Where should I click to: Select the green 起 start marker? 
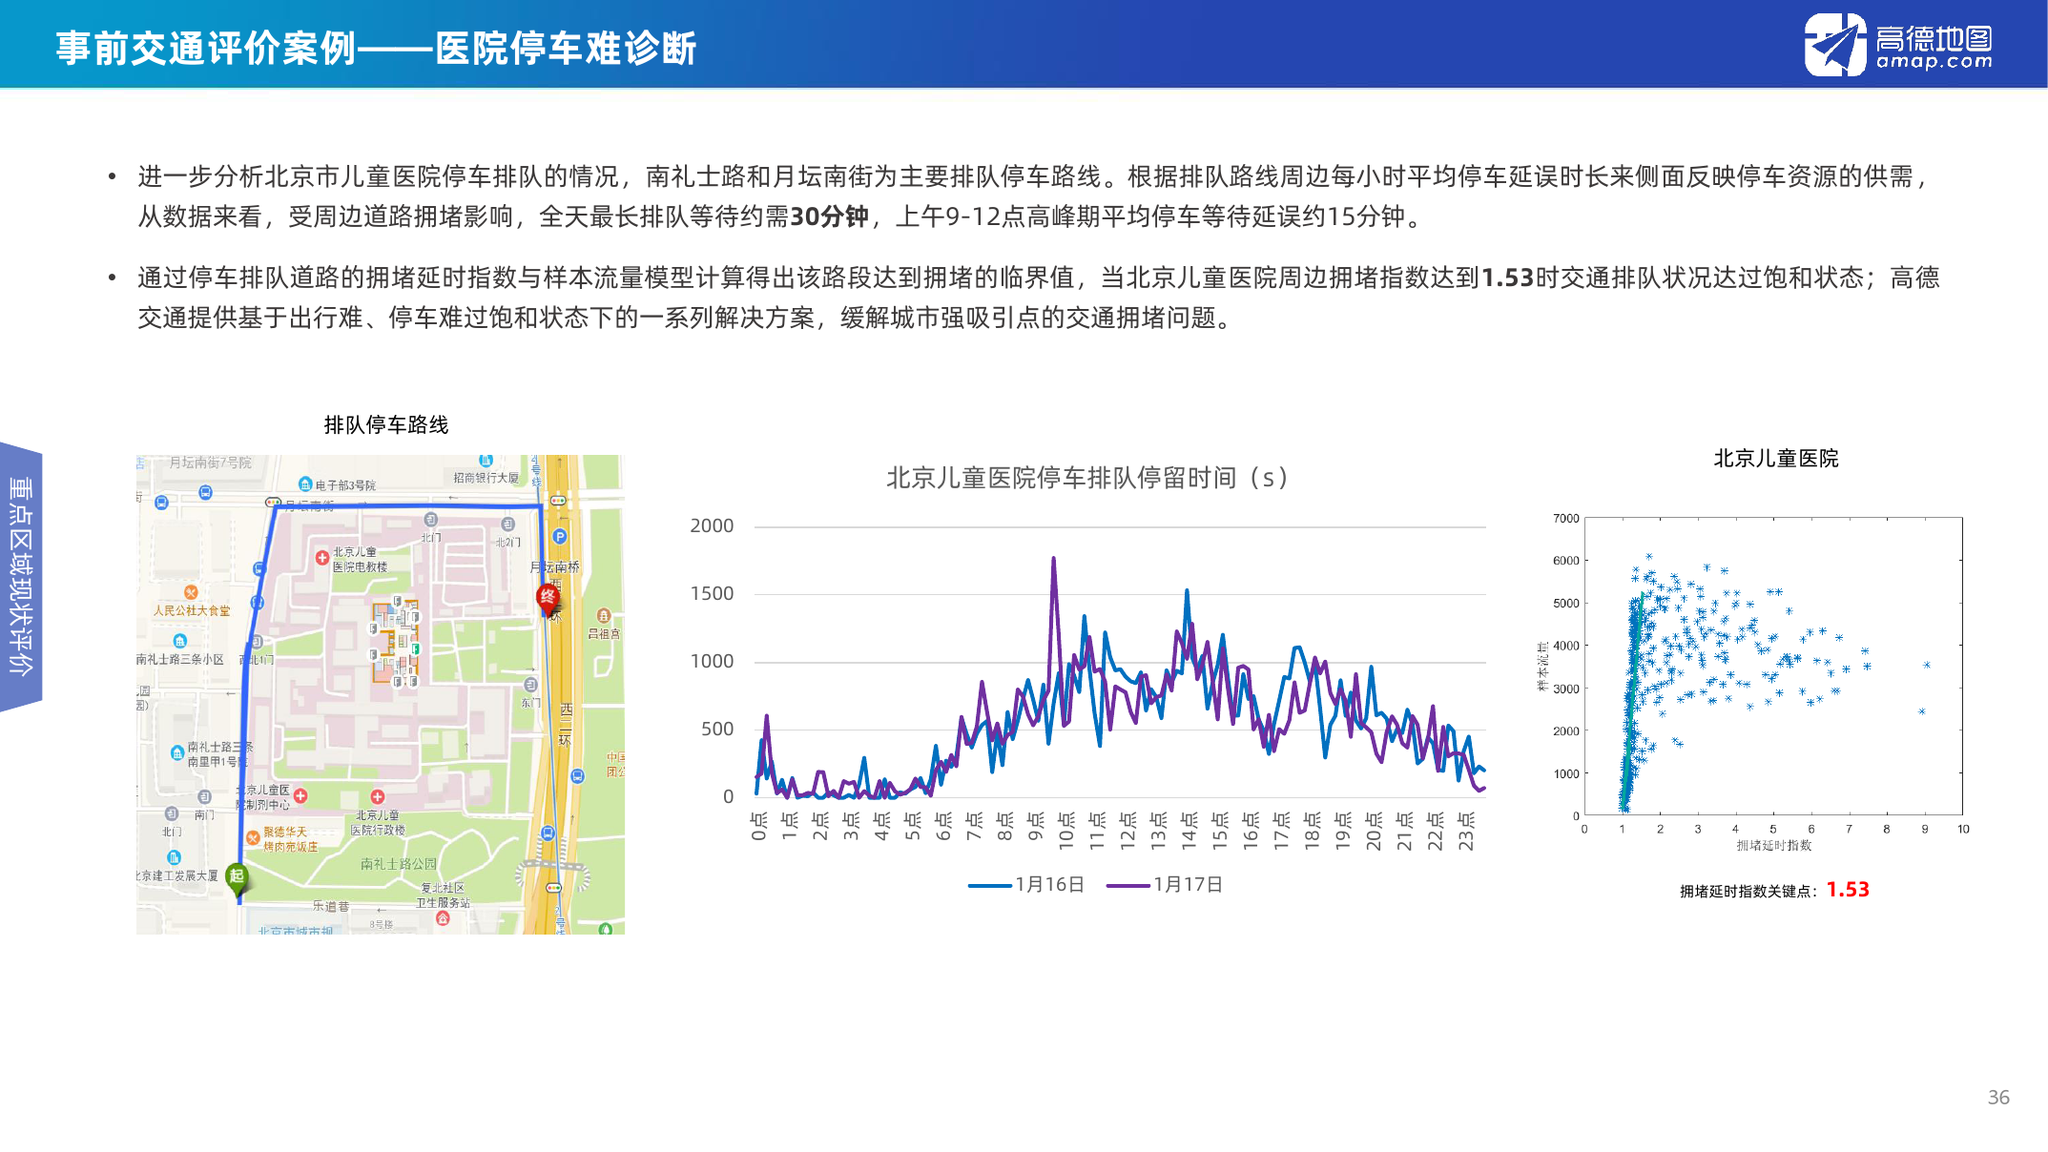click(x=237, y=876)
